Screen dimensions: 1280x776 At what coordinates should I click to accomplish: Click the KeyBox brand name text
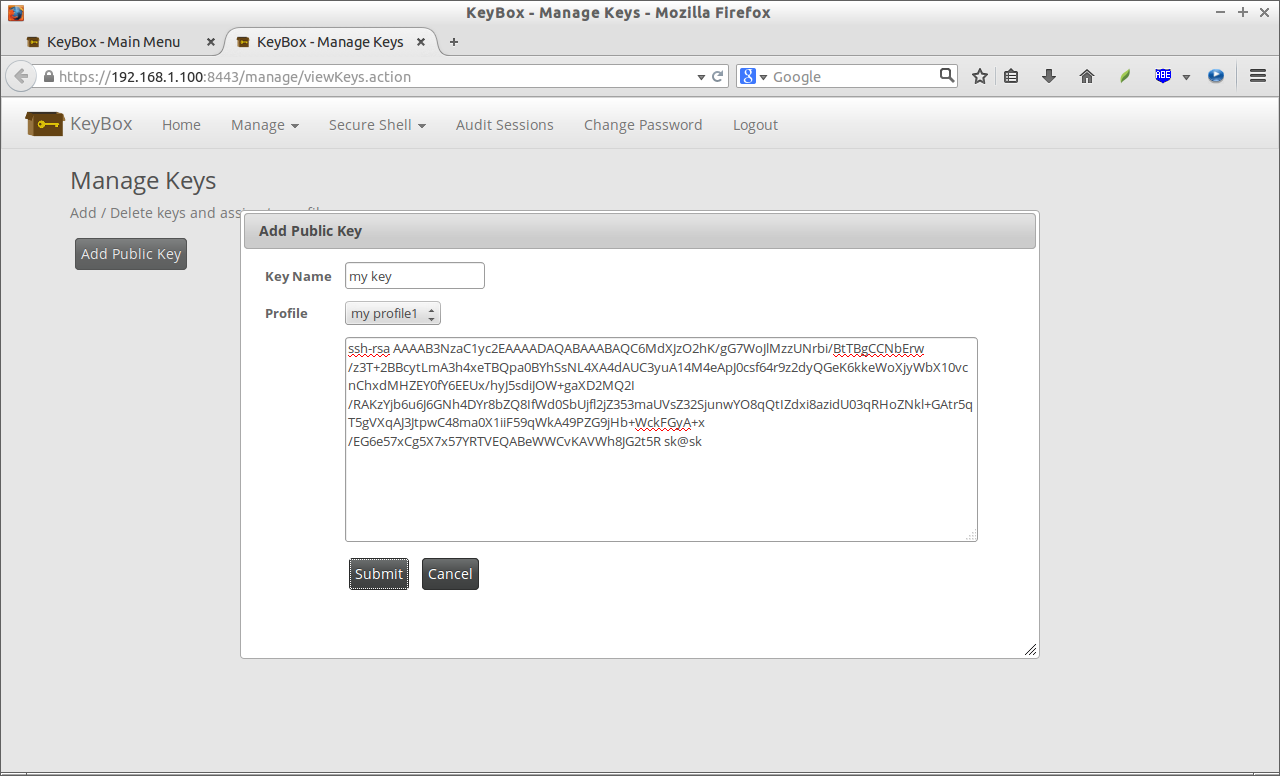[x=101, y=124]
